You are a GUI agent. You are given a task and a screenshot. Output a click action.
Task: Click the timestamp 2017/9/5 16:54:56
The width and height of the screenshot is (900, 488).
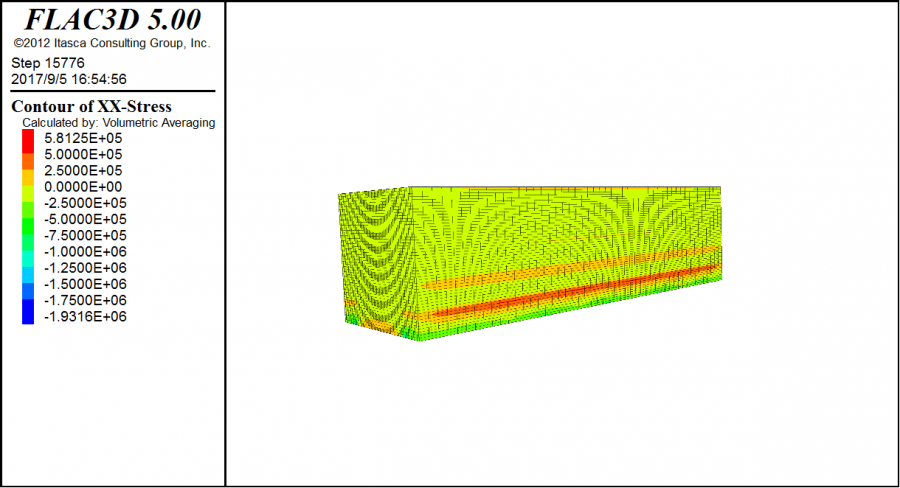pos(69,79)
